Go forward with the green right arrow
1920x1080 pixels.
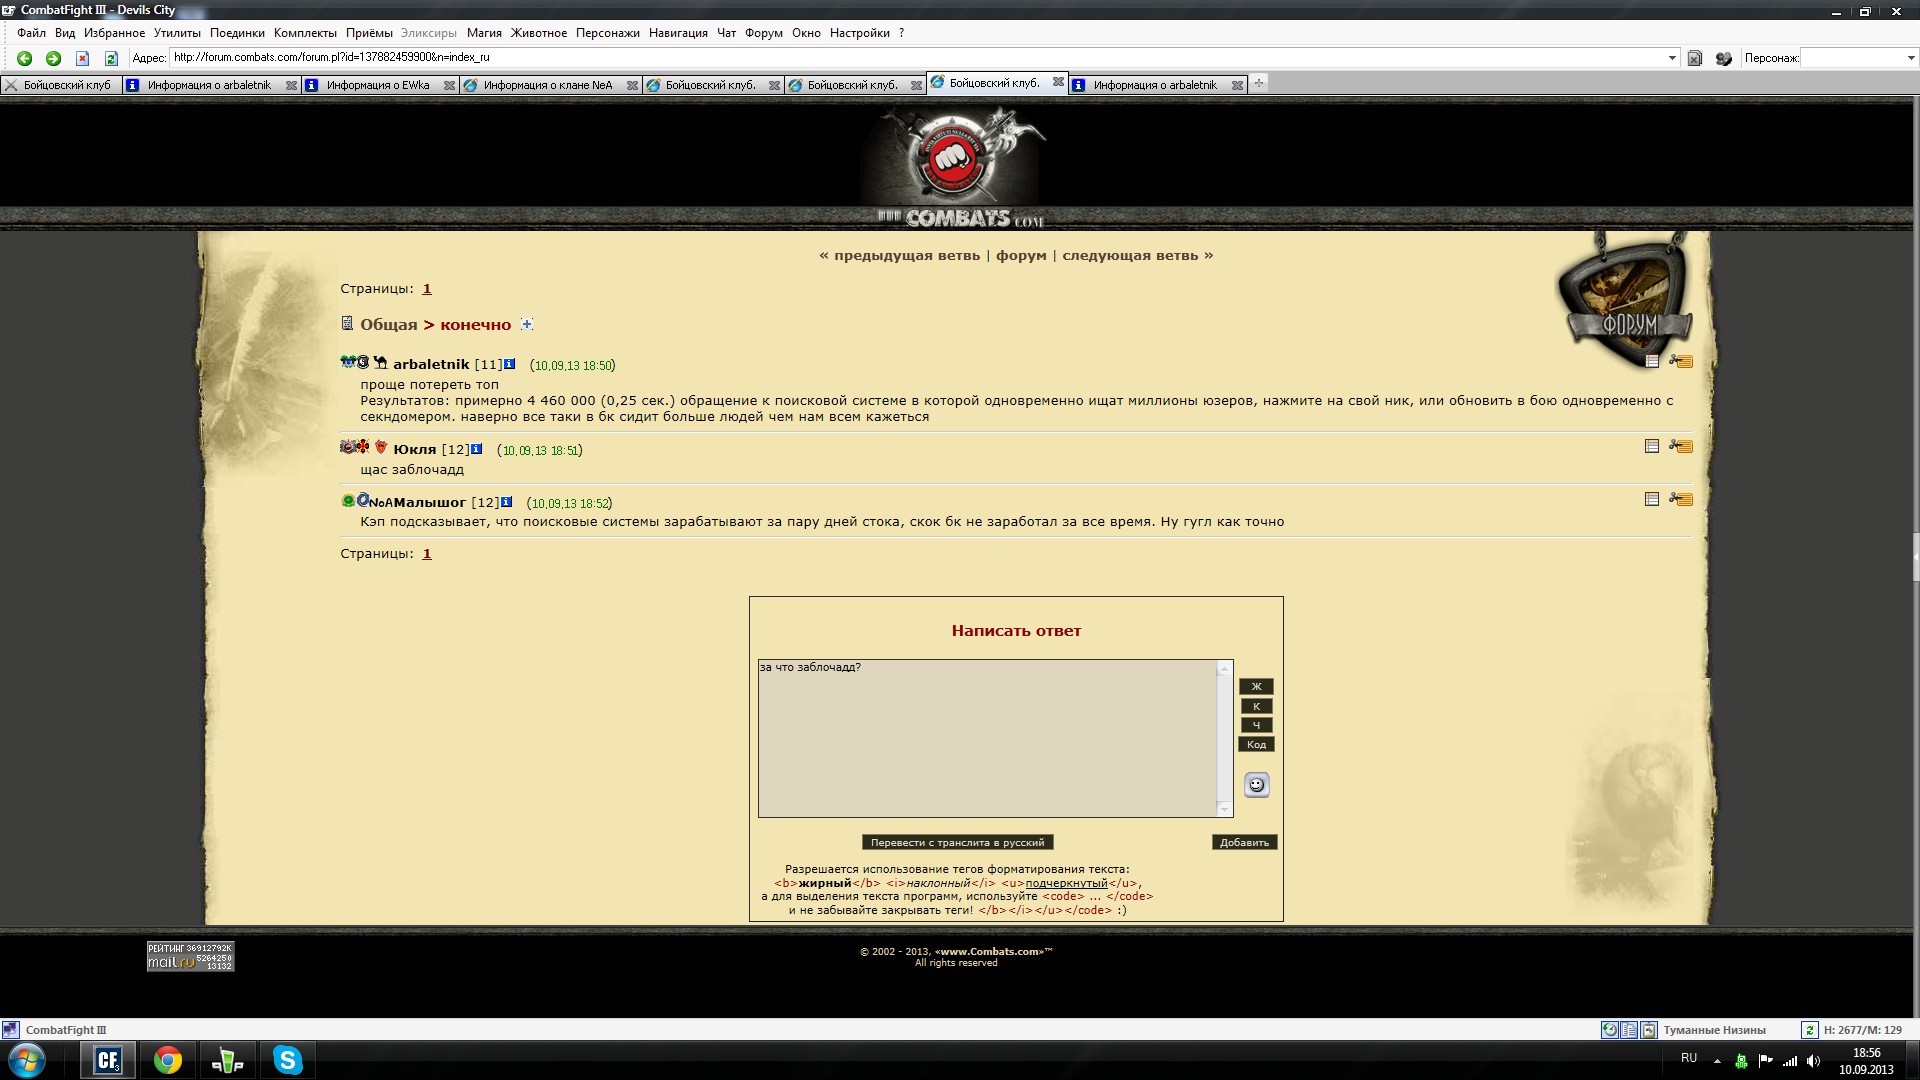coord(54,59)
